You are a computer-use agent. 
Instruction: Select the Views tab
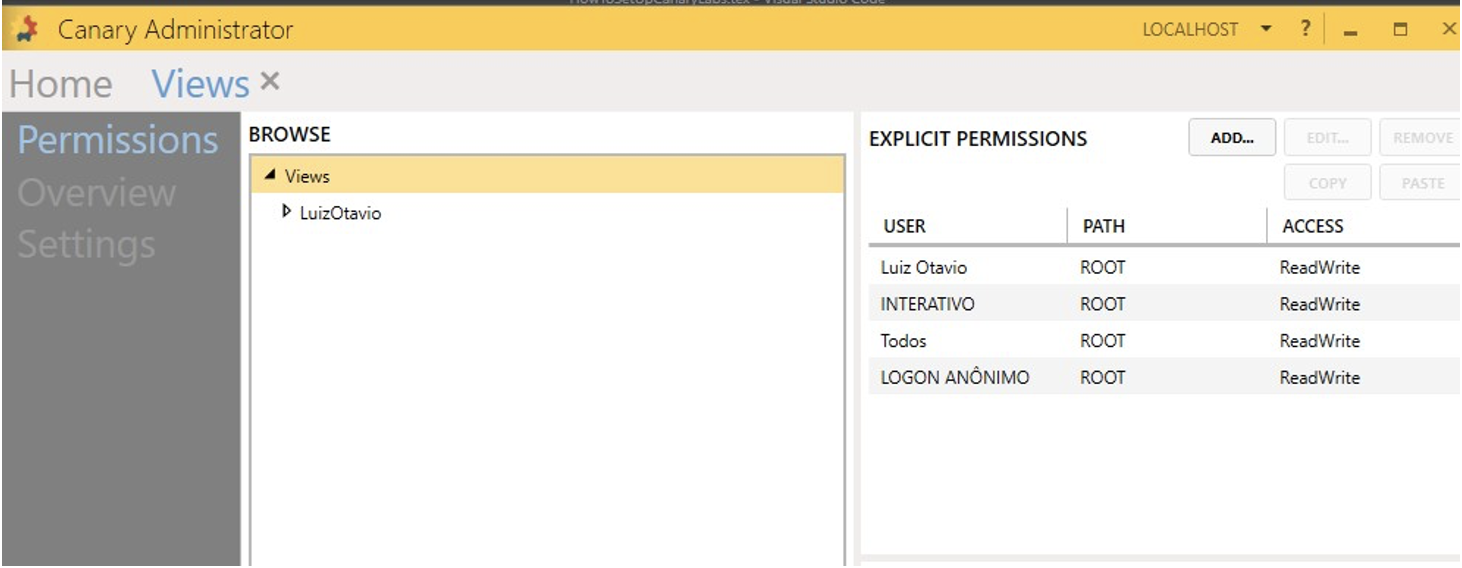tap(200, 84)
